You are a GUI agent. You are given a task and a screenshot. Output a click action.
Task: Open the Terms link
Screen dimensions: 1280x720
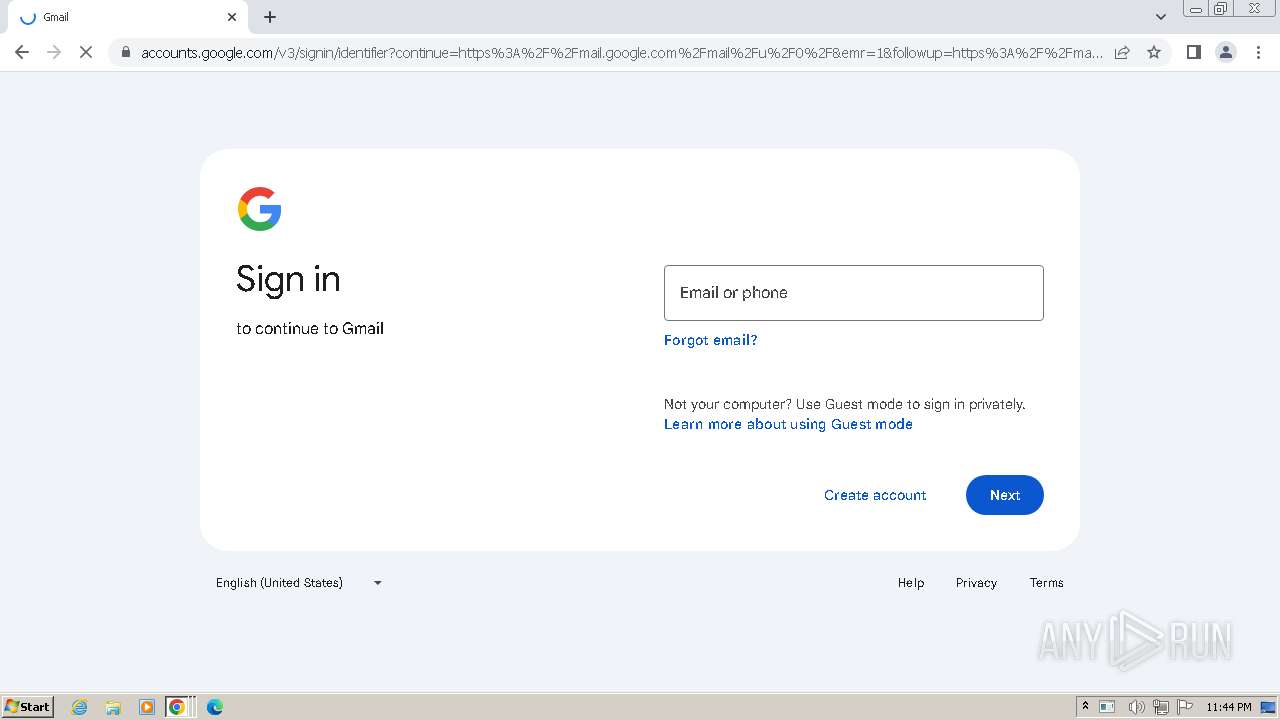point(1047,583)
